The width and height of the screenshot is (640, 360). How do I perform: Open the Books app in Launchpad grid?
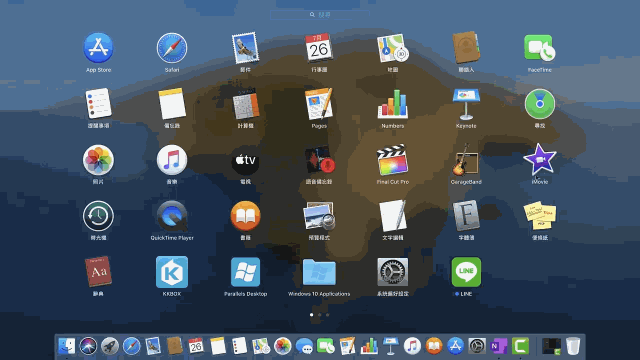(x=245, y=216)
